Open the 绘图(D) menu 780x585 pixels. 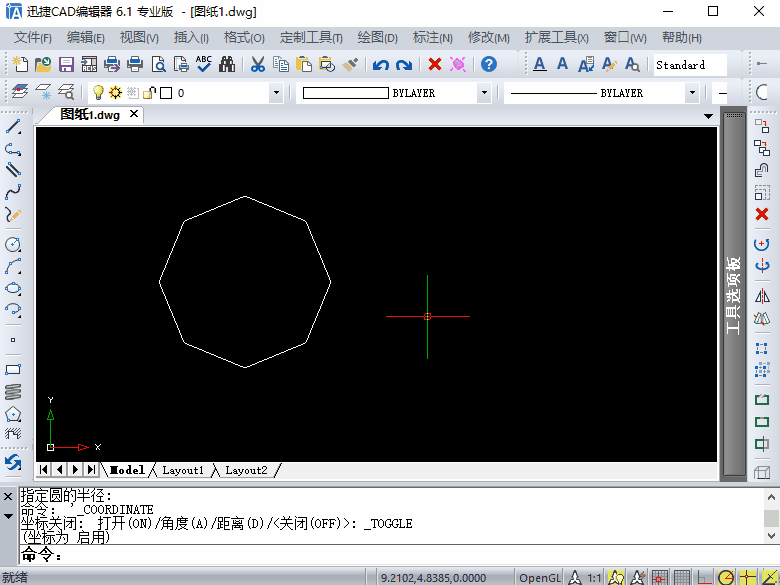click(x=378, y=38)
